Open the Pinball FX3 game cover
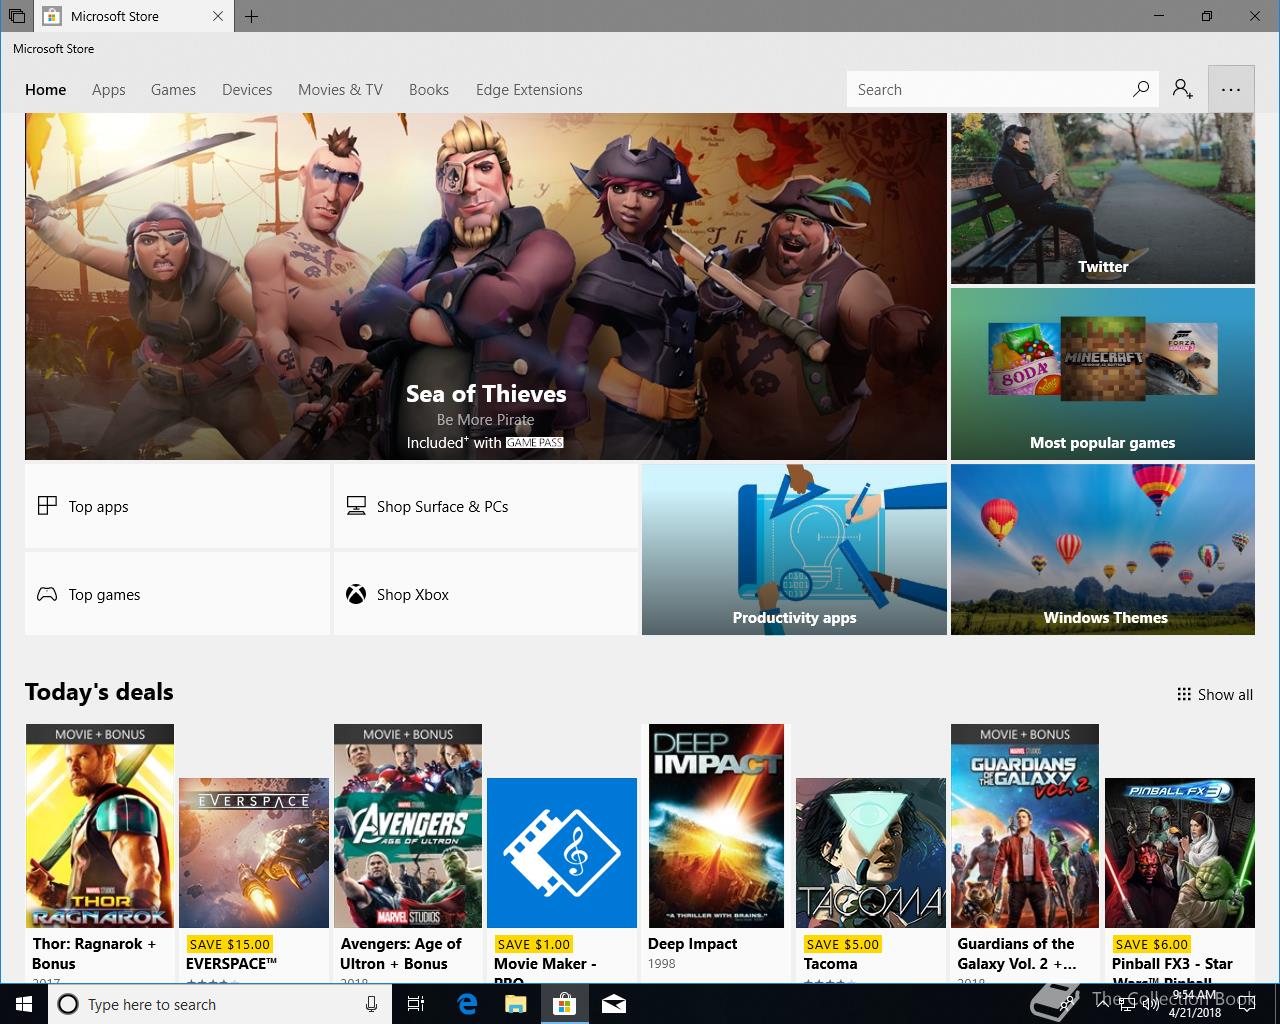Screen dimensions: 1280x1024 (1179, 853)
